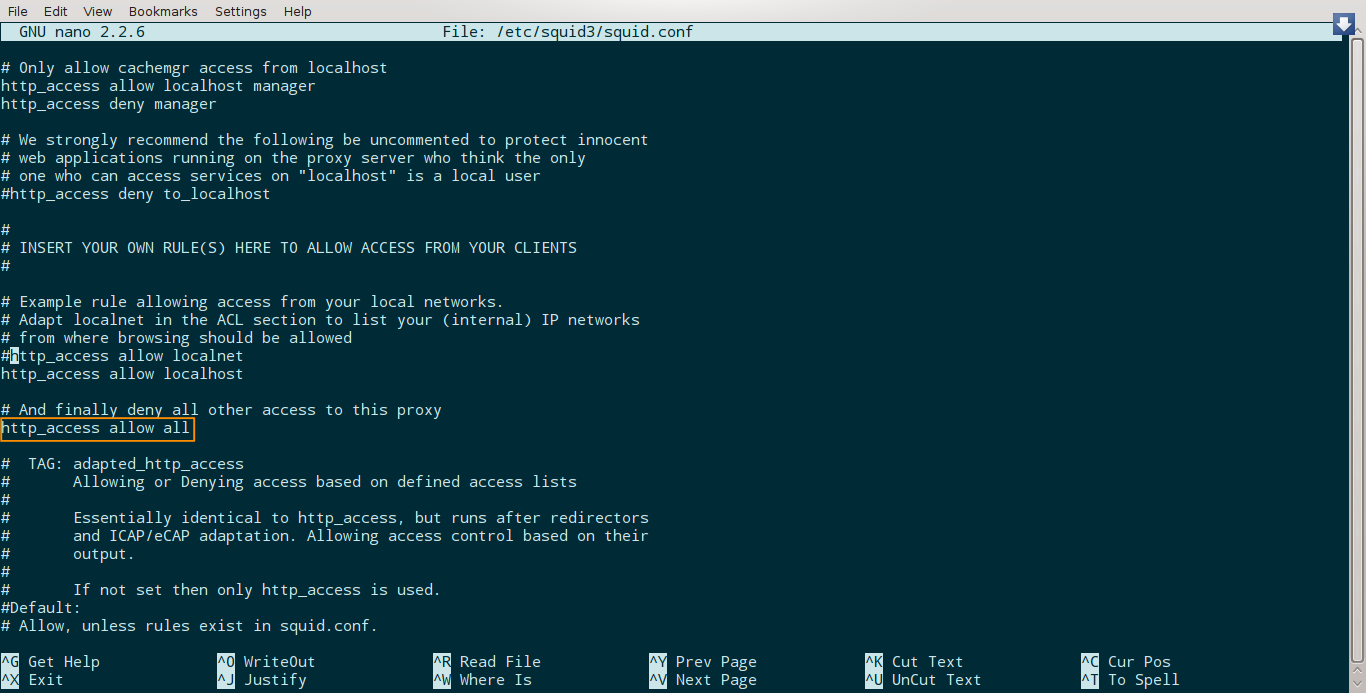This screenshot has width=1366, height=693.
Task: Open the Settings menu
Action: (x=241, y=11)
